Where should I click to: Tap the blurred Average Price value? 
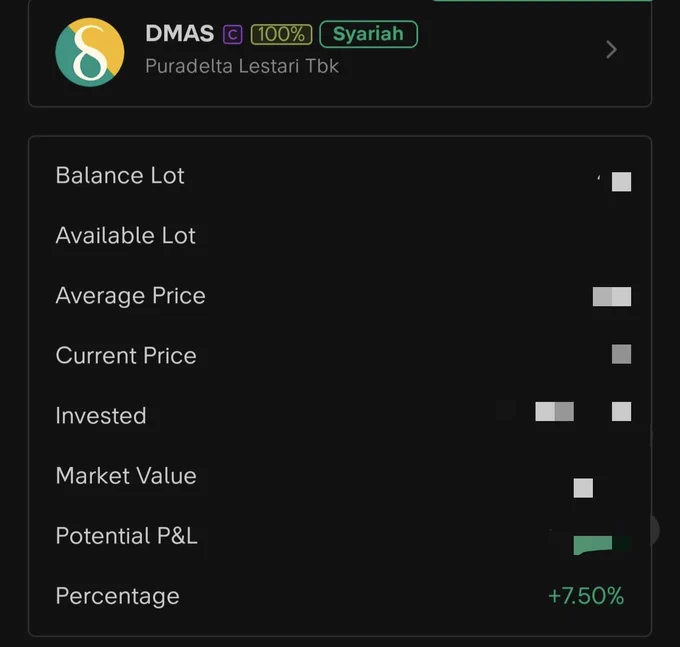[612, 297]
